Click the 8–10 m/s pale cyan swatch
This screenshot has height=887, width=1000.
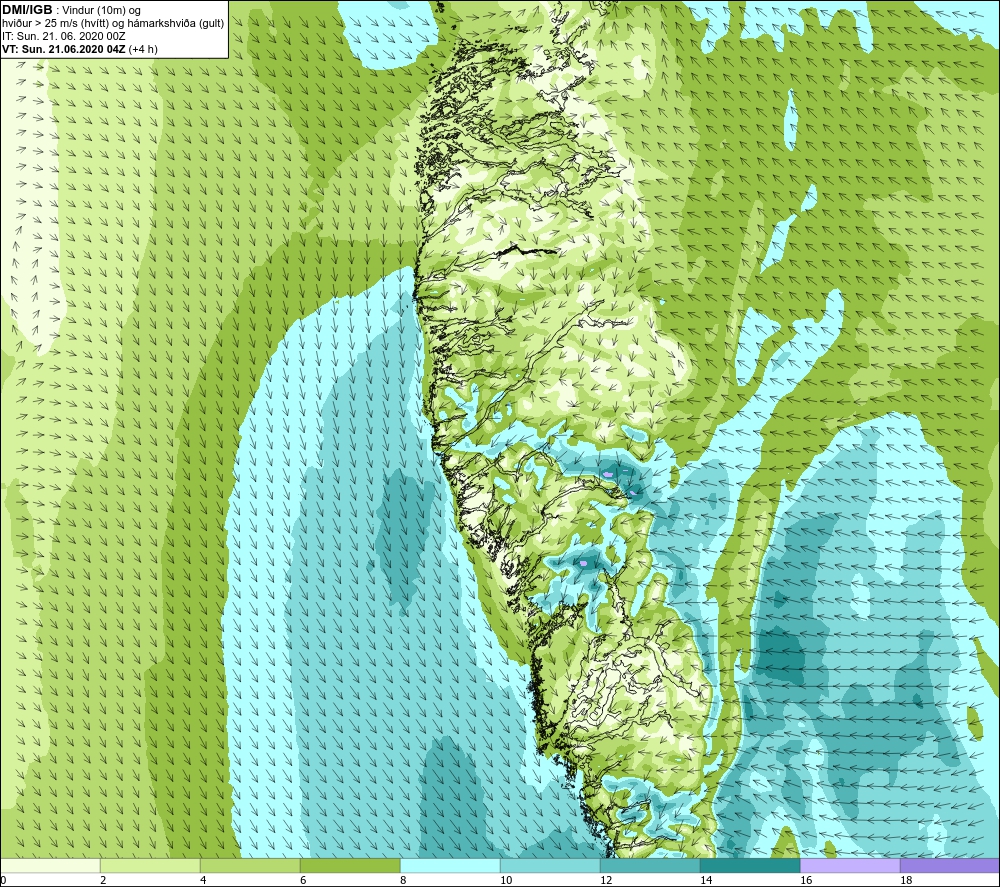pyautogui.click(x=450, y=865)
